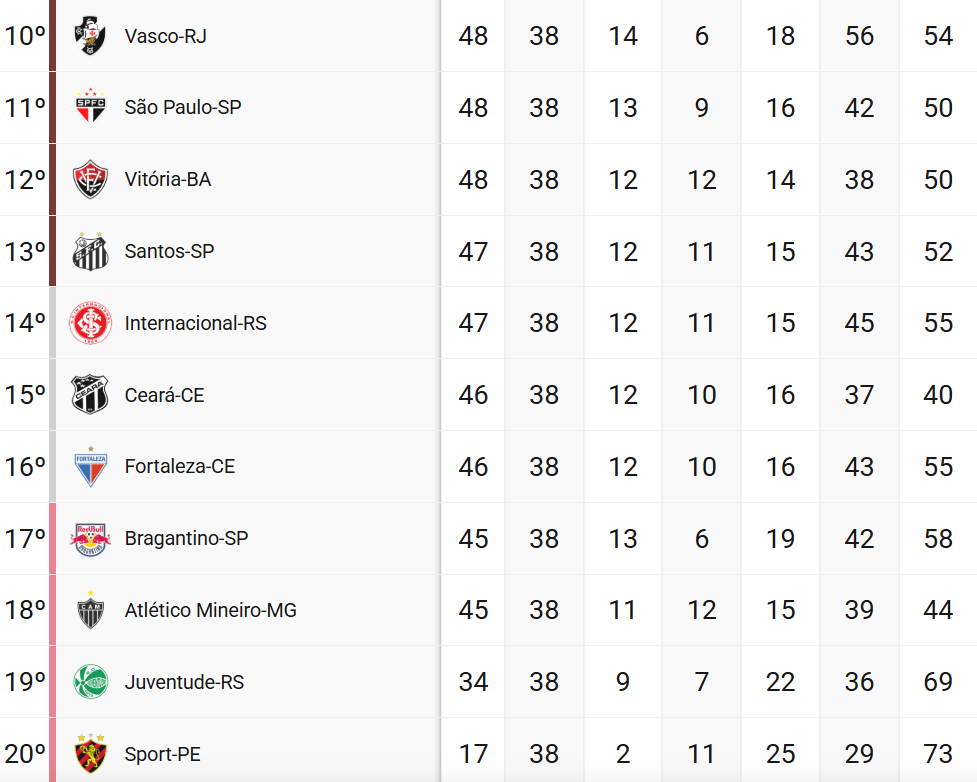
Task: Click the Ceará-CE club crest
Action: 90,395
